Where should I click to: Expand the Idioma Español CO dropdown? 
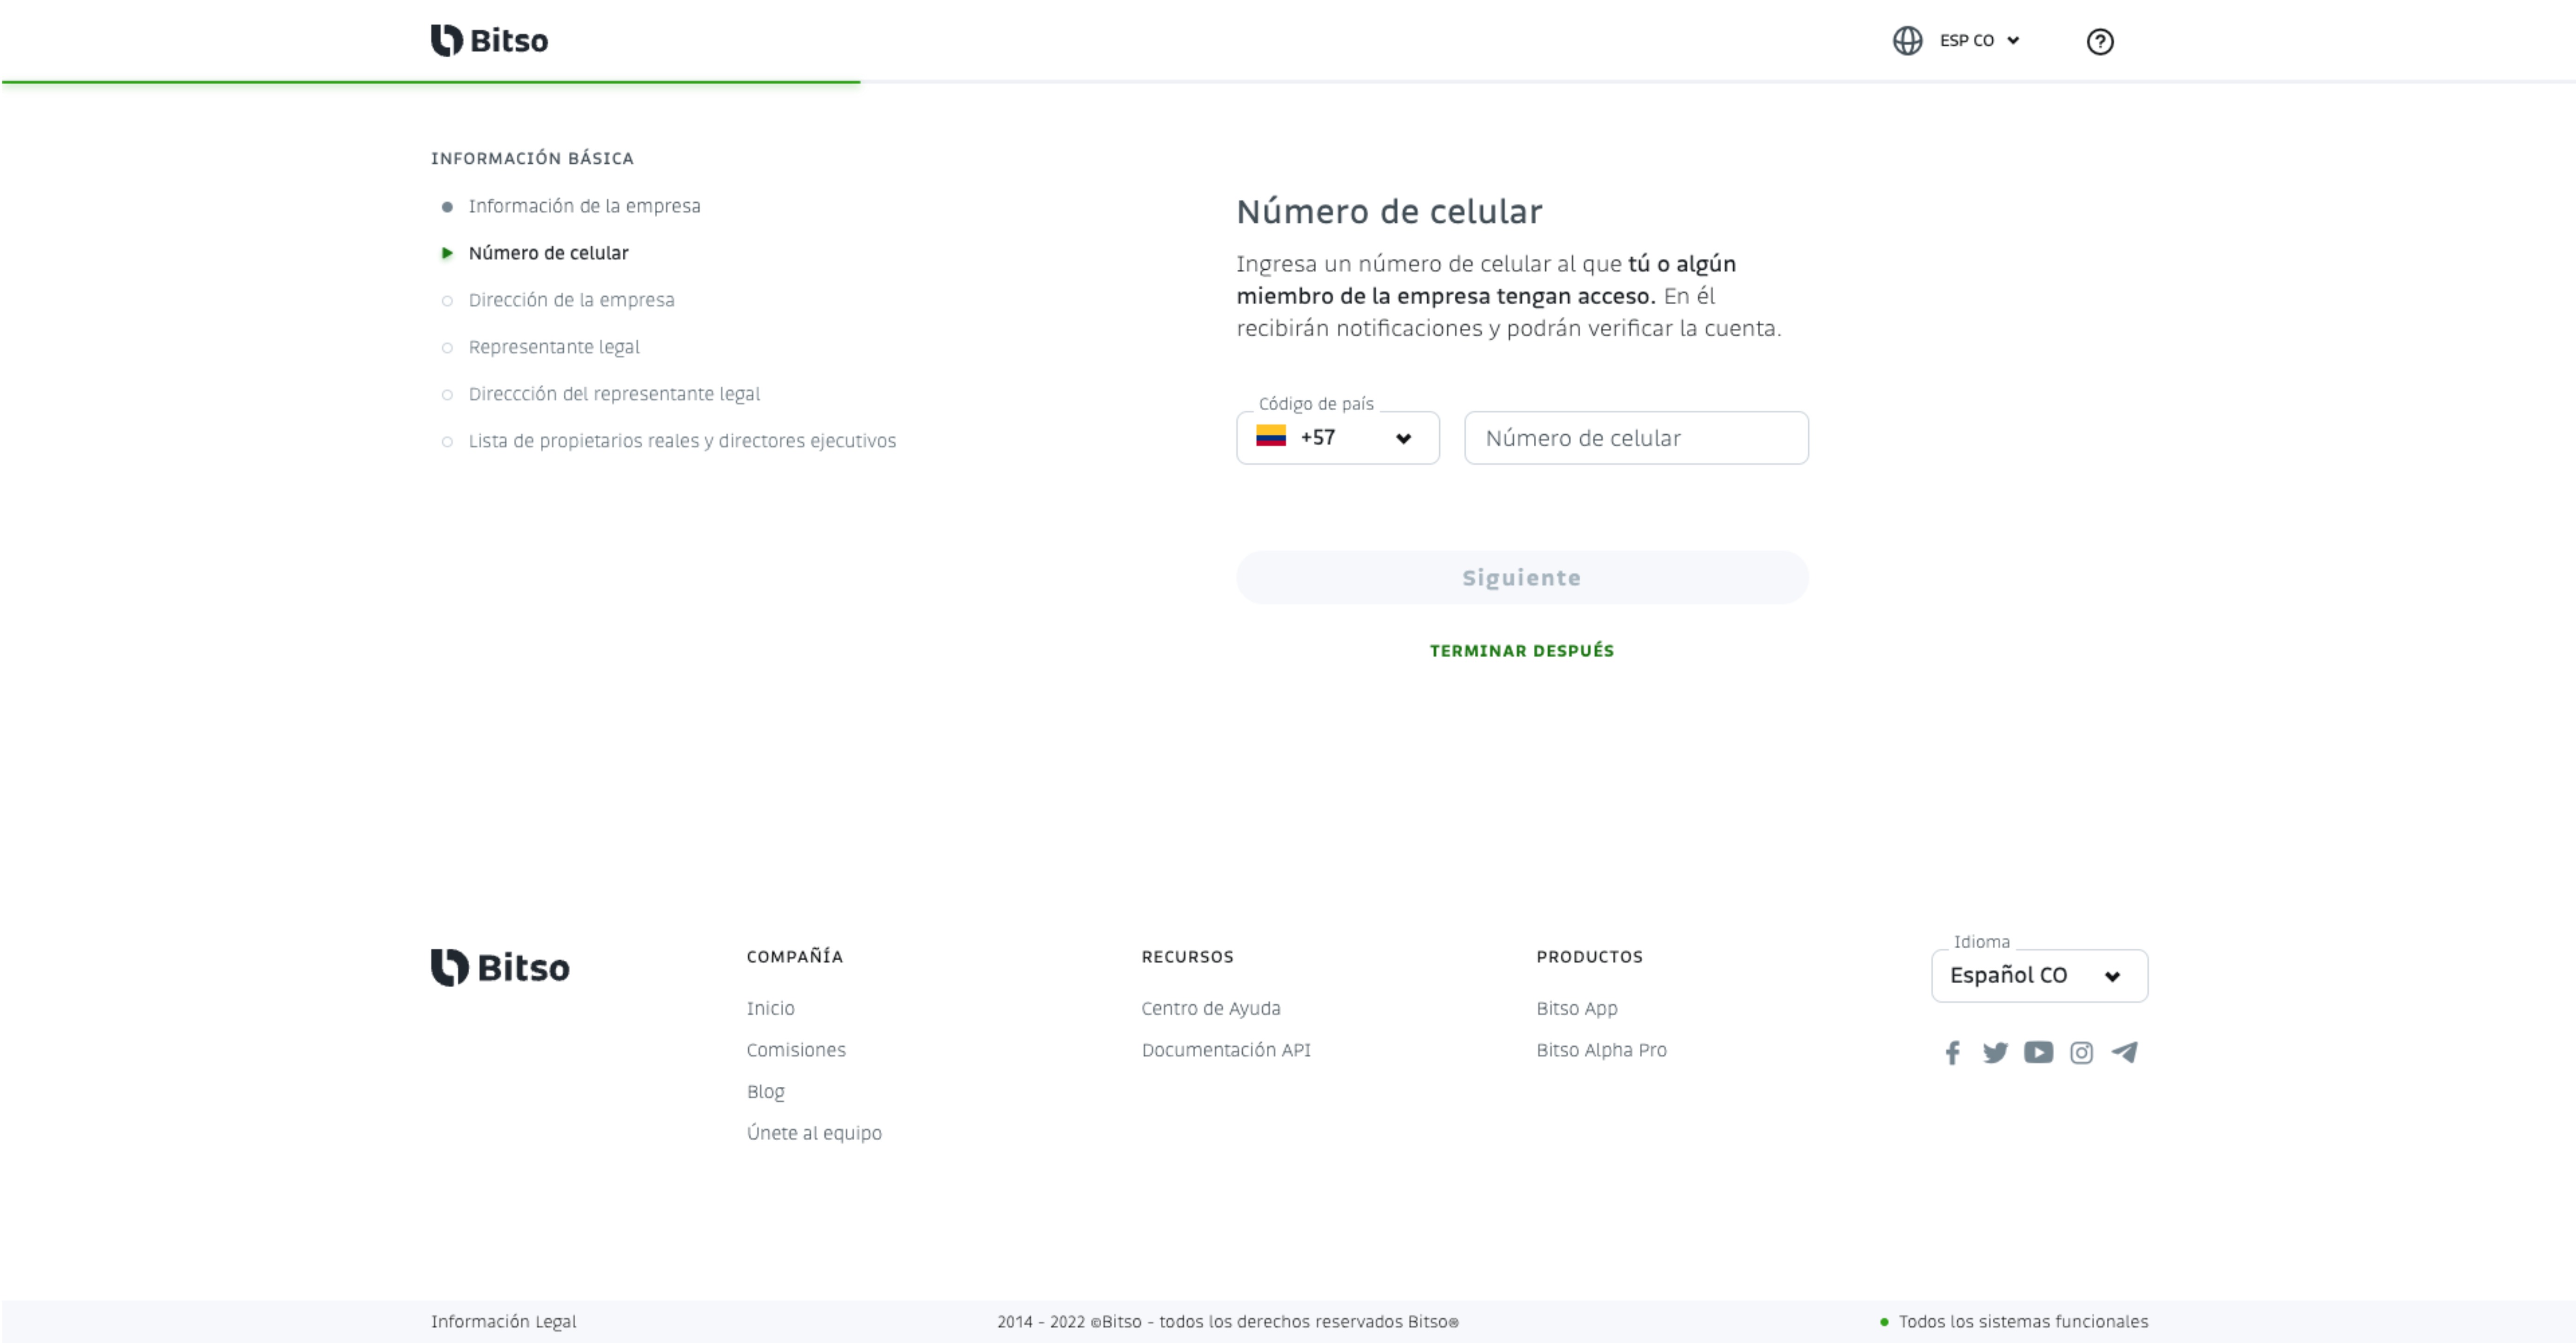2039,976
